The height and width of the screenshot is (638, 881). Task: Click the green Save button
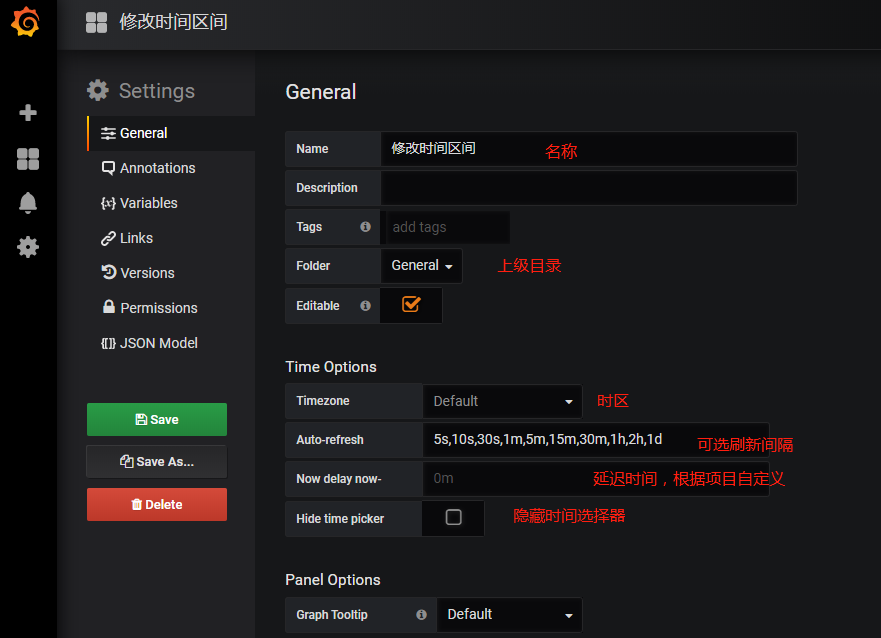[x=157, y=420]
